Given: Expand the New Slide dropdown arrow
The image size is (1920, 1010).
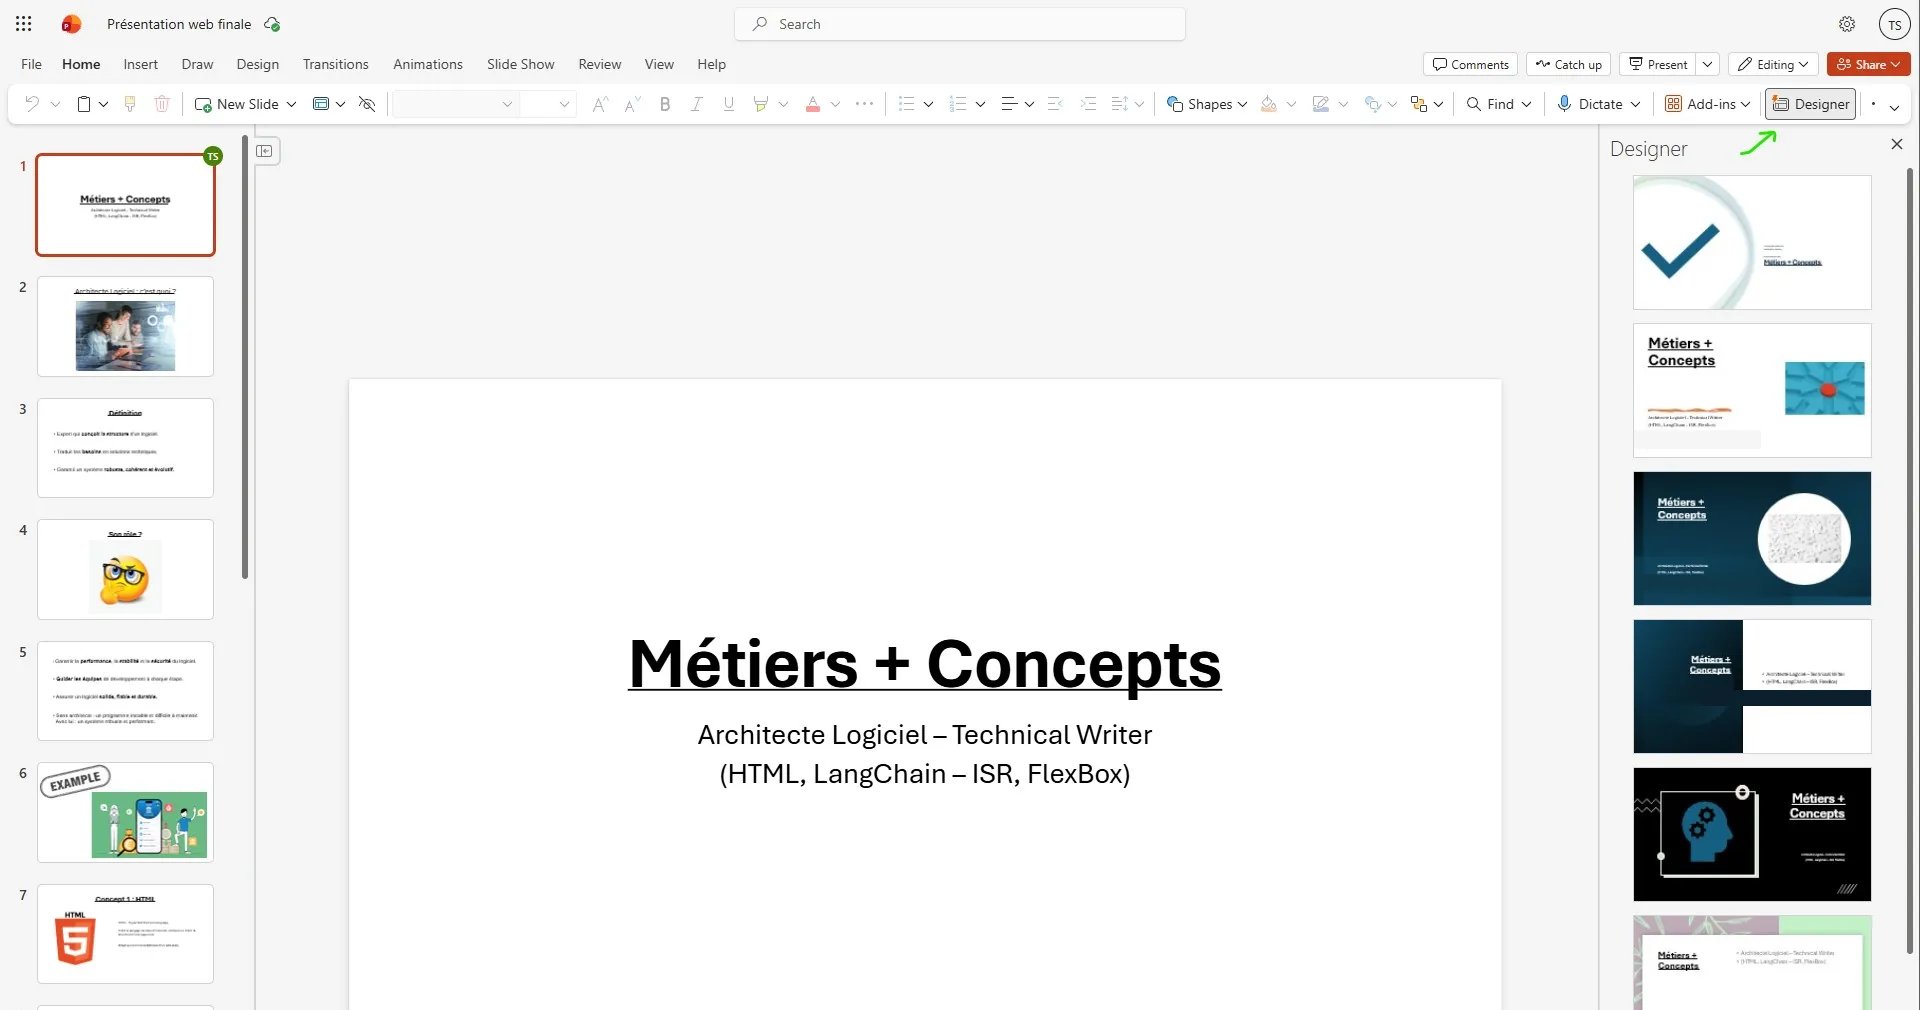Looking at the screenshot, I should pos(292,104).
